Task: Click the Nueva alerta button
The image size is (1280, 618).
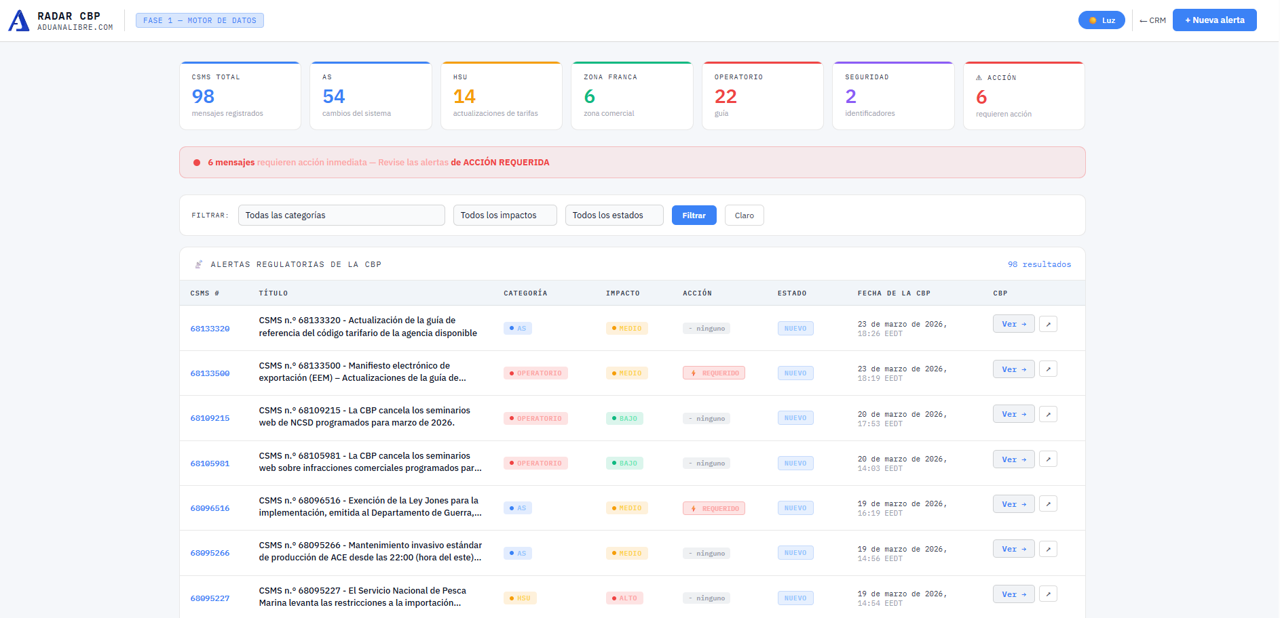Action: [x=1214, y=20]
